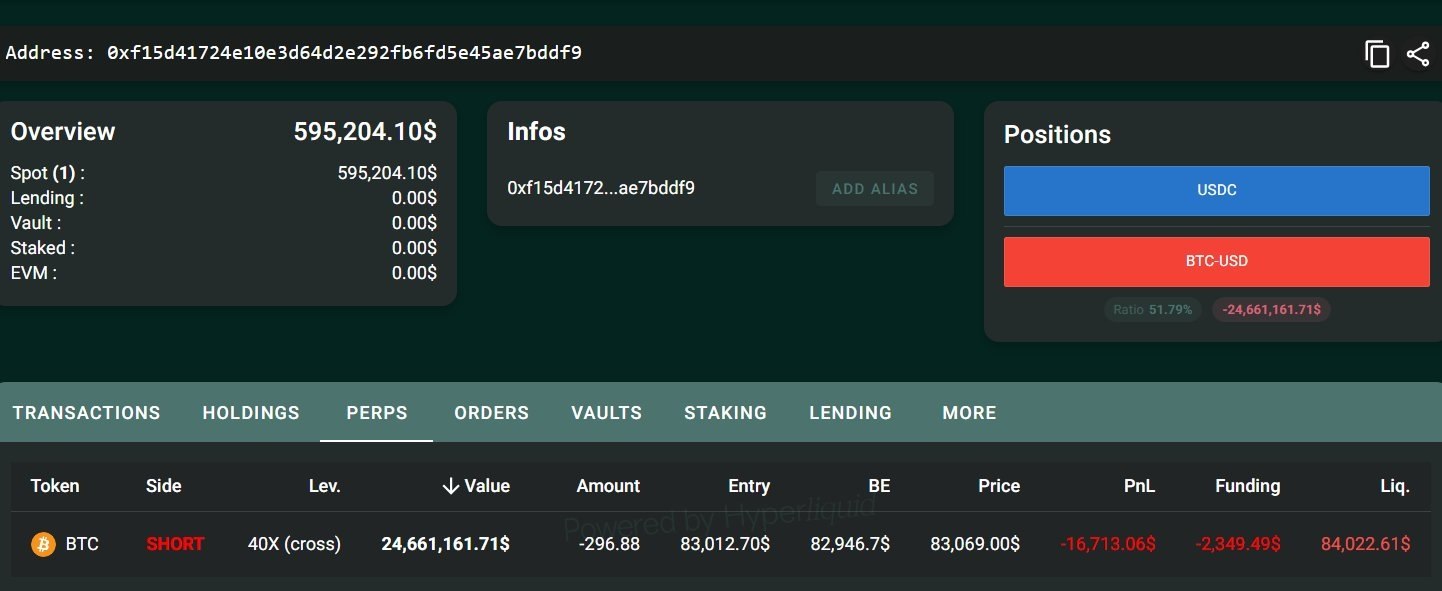Screen dimensions: 1442x591
Task: Click the Ratio 51.79% chip
Action: (1153, 310)
